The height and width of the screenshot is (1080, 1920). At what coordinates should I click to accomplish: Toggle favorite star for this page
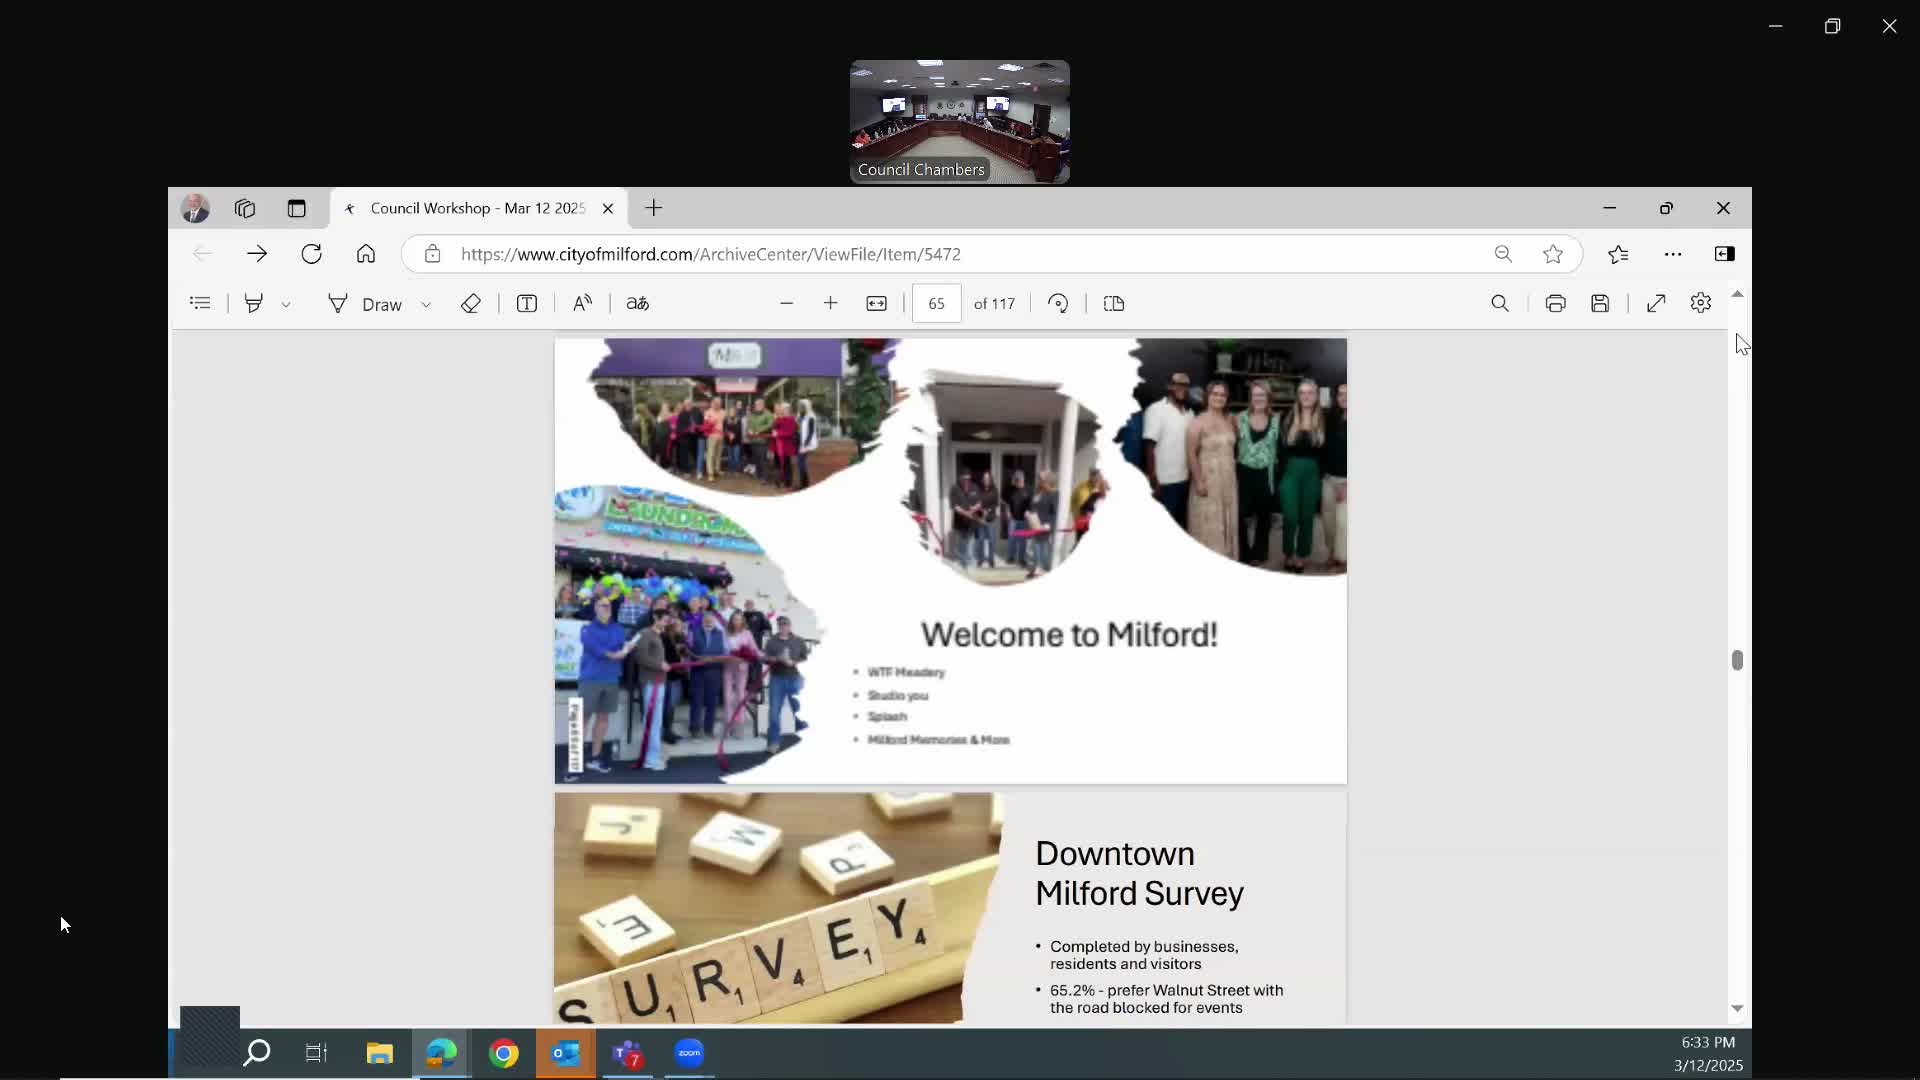pyautogui.click(x=1553, y=254)
